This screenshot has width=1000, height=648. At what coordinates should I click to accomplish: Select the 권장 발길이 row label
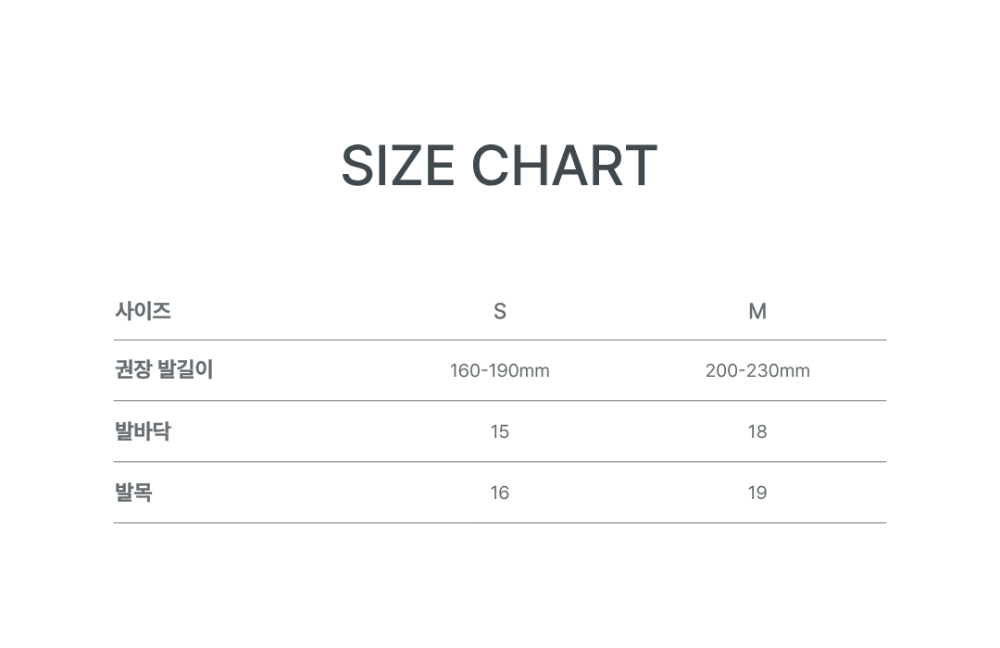(x=164, y=370)
